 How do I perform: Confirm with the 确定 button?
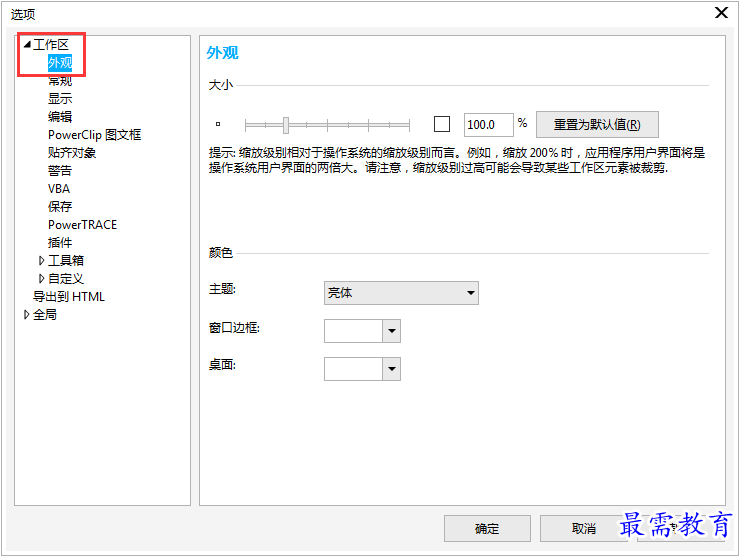[x=487, y=529]
